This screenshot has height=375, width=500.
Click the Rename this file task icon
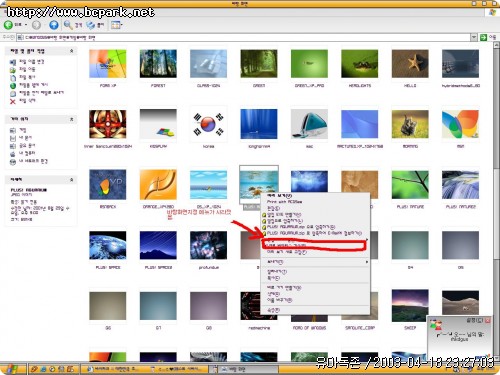coord(13,62)
